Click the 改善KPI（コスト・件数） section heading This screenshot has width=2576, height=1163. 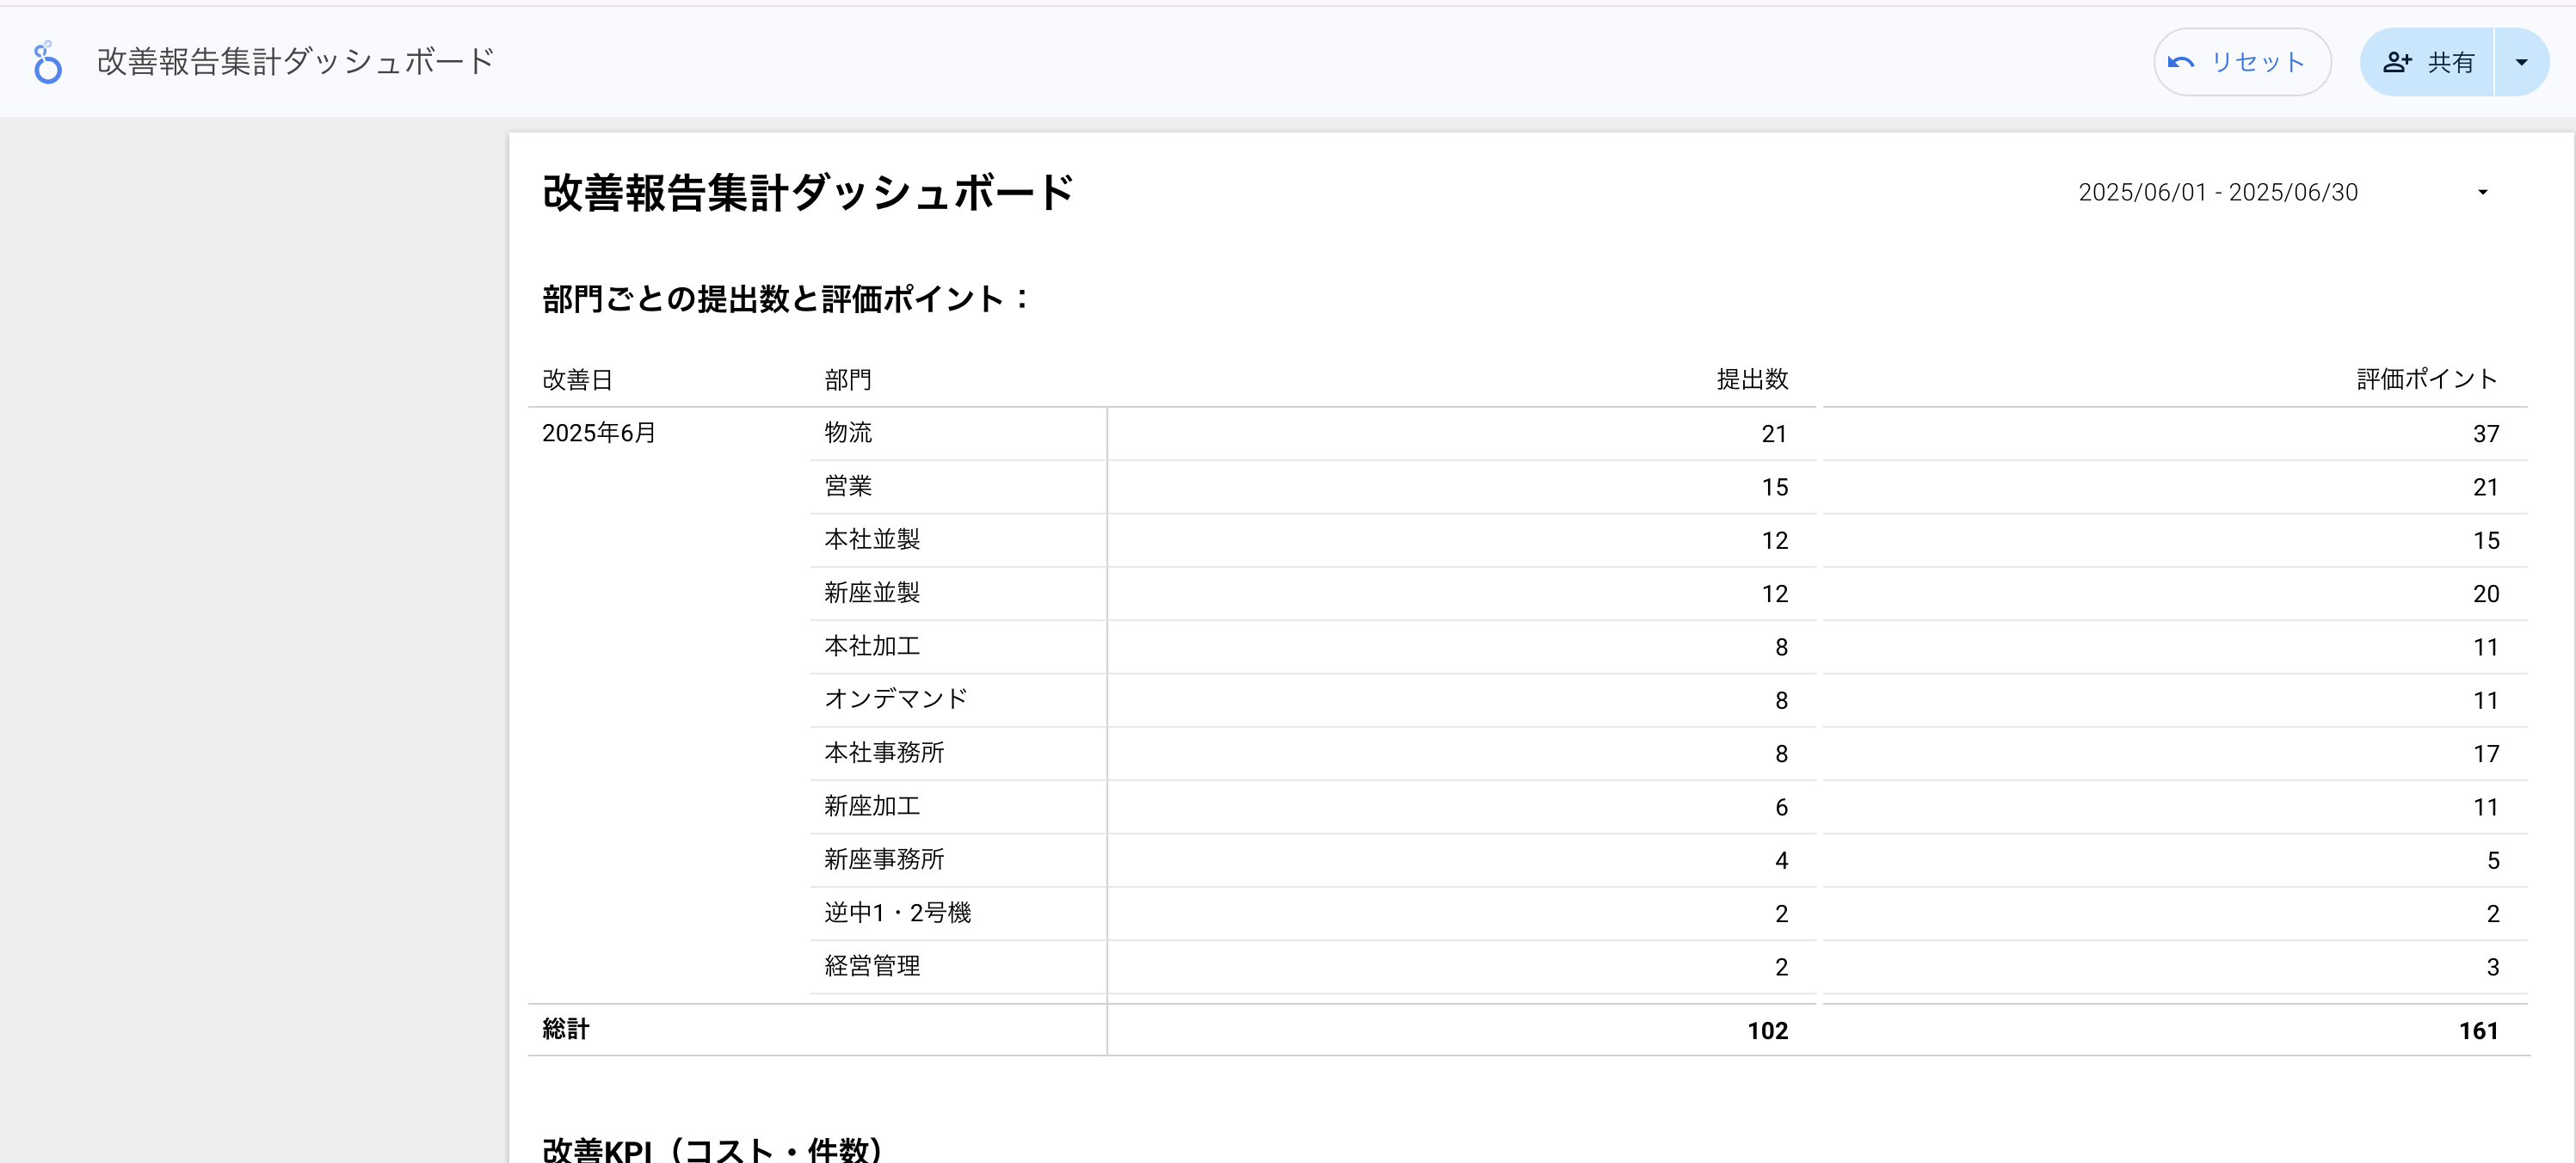click(x=711, y=1148)
